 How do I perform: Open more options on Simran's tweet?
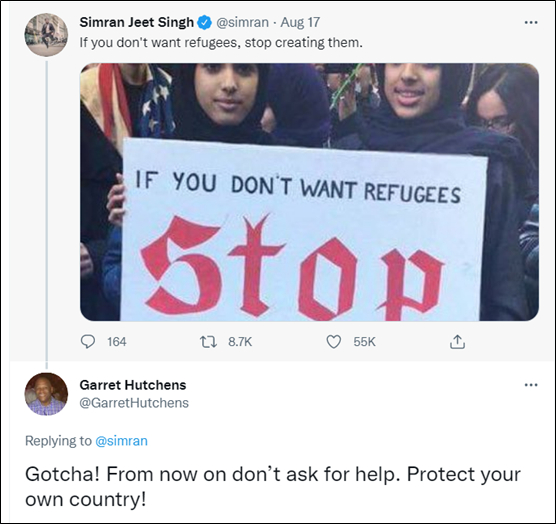(x=531, y=23)
